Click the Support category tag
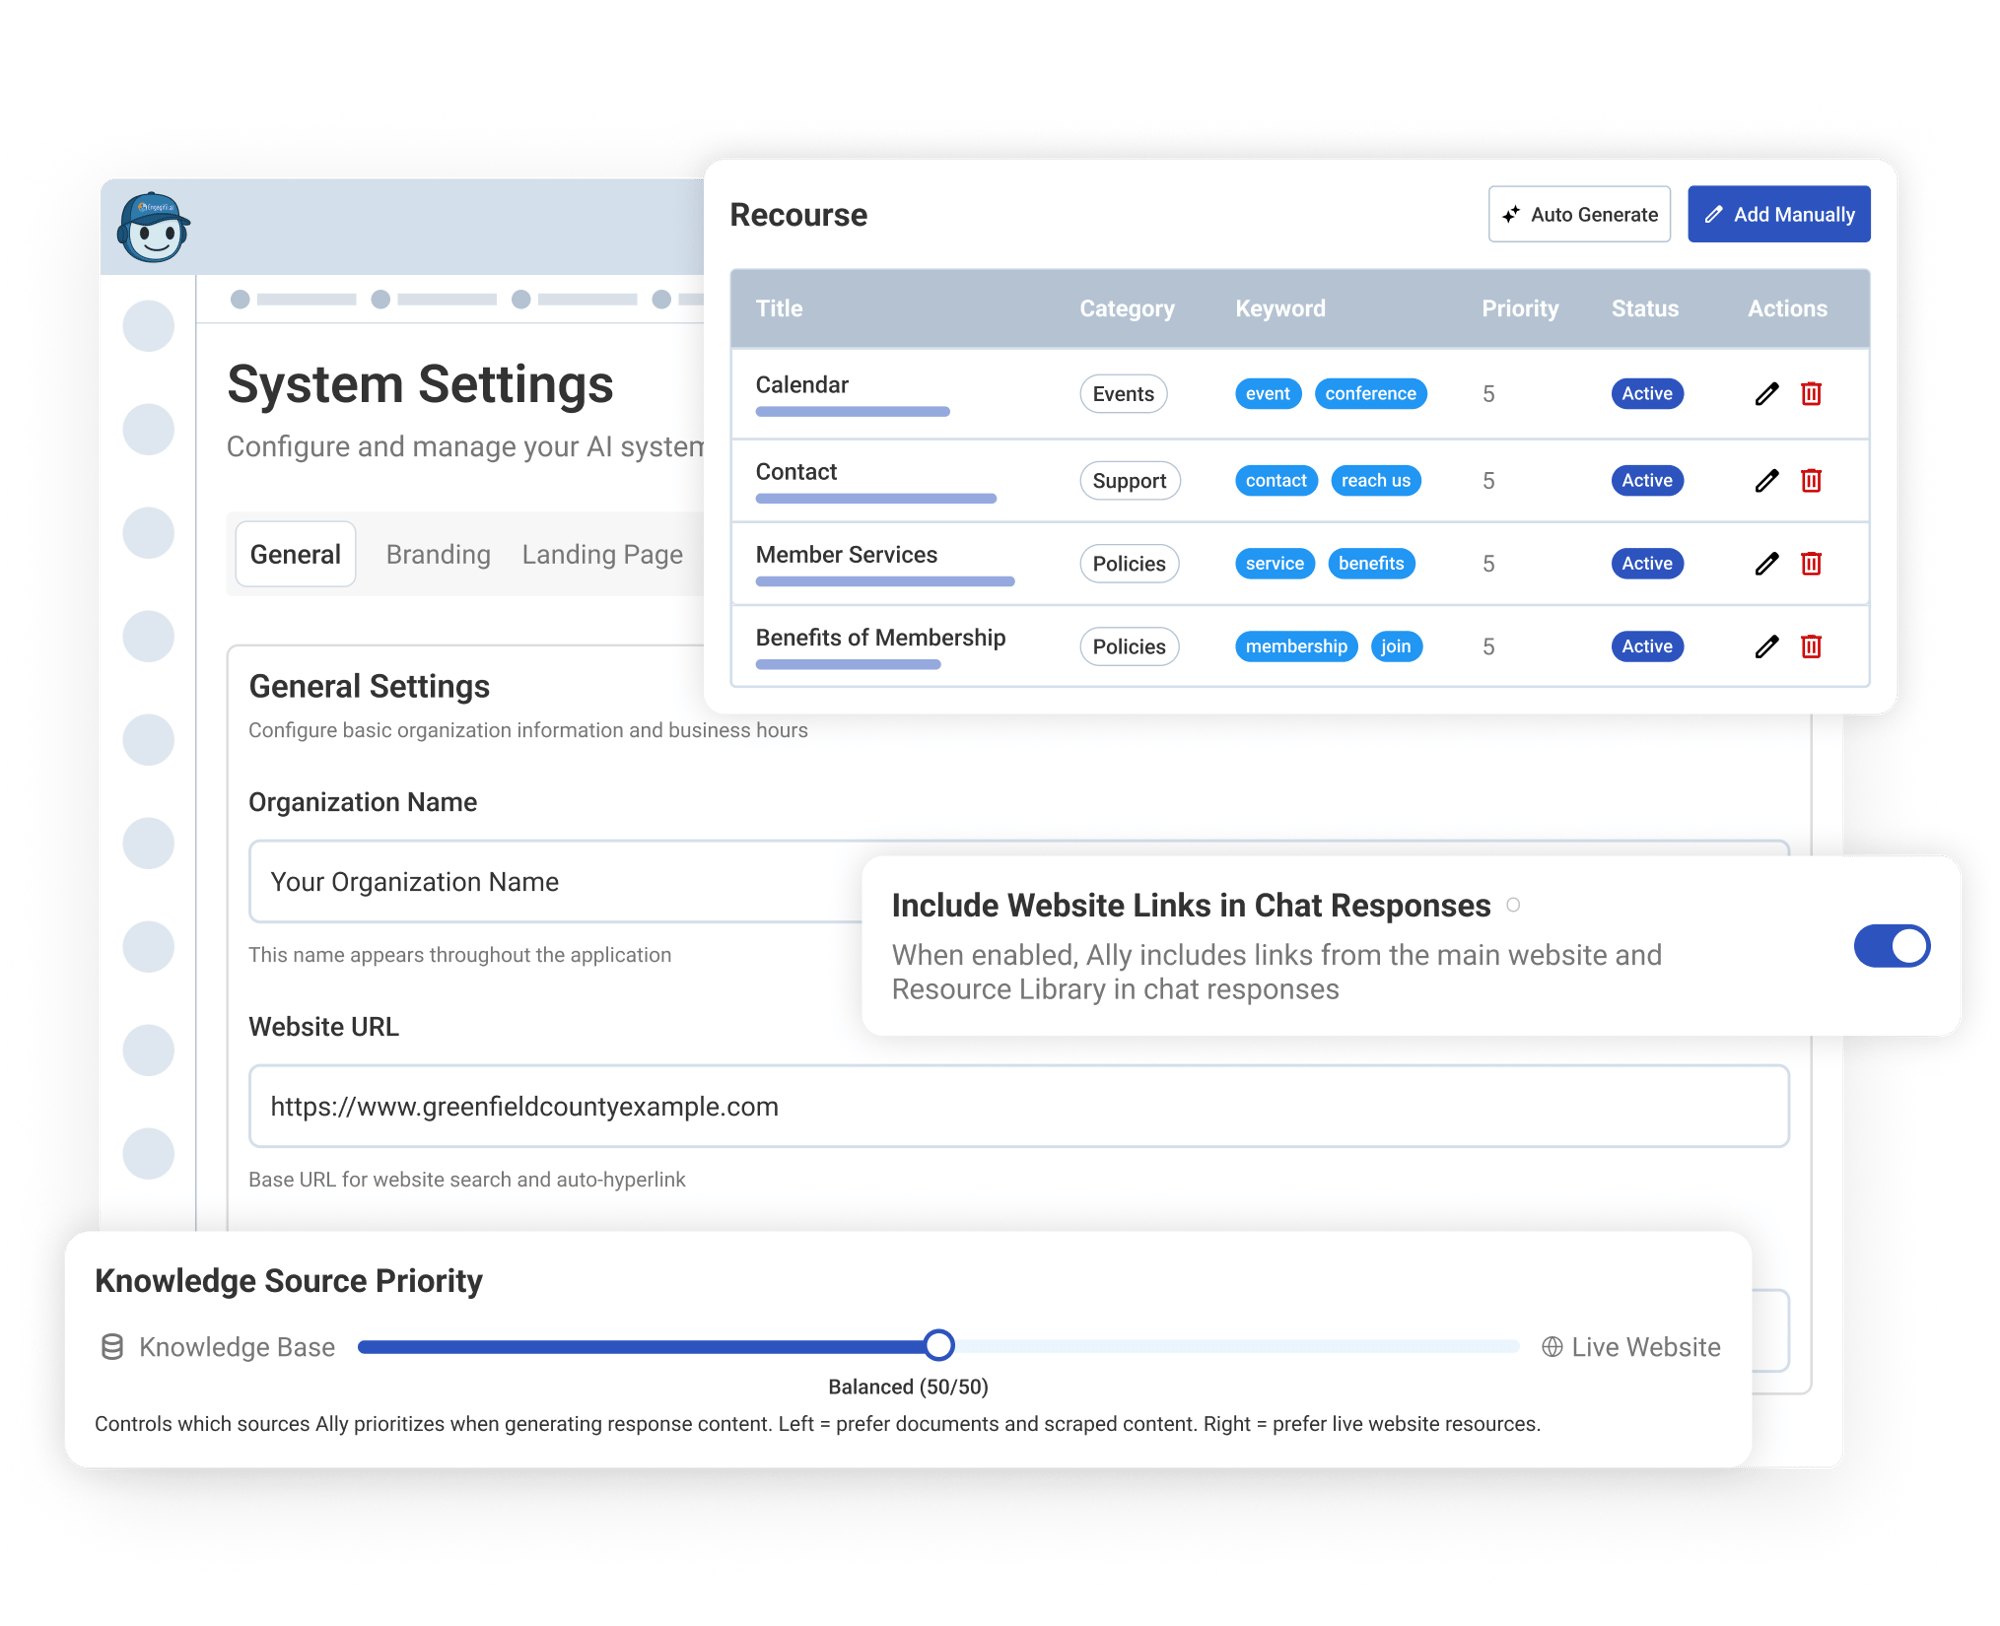Image resolution: width=2000 pixels, height=1626 pixels. coord(1129,481)
